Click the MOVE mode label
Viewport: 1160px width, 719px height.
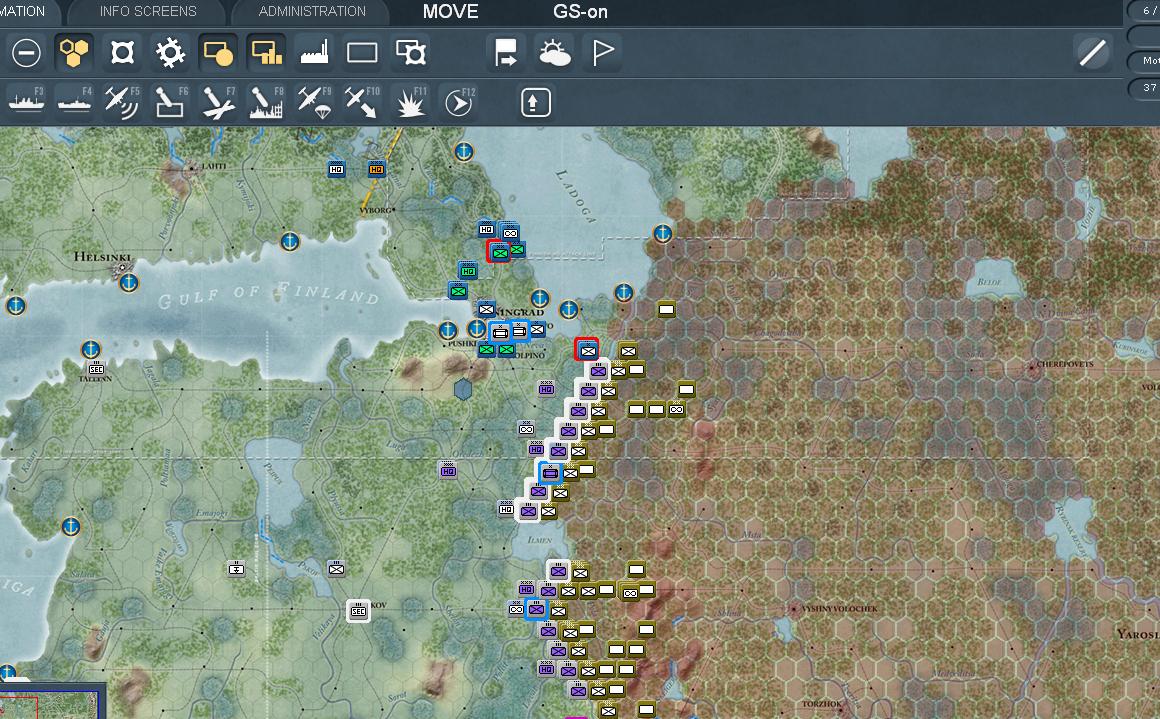coord(451,11)
